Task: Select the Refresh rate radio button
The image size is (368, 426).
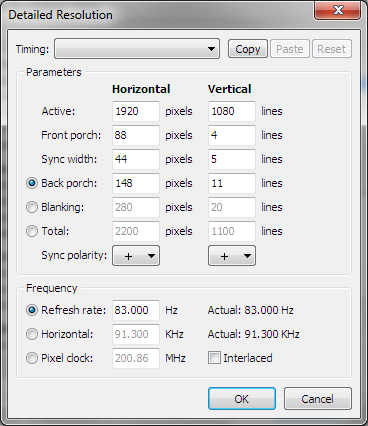Action: click(32, 310)
